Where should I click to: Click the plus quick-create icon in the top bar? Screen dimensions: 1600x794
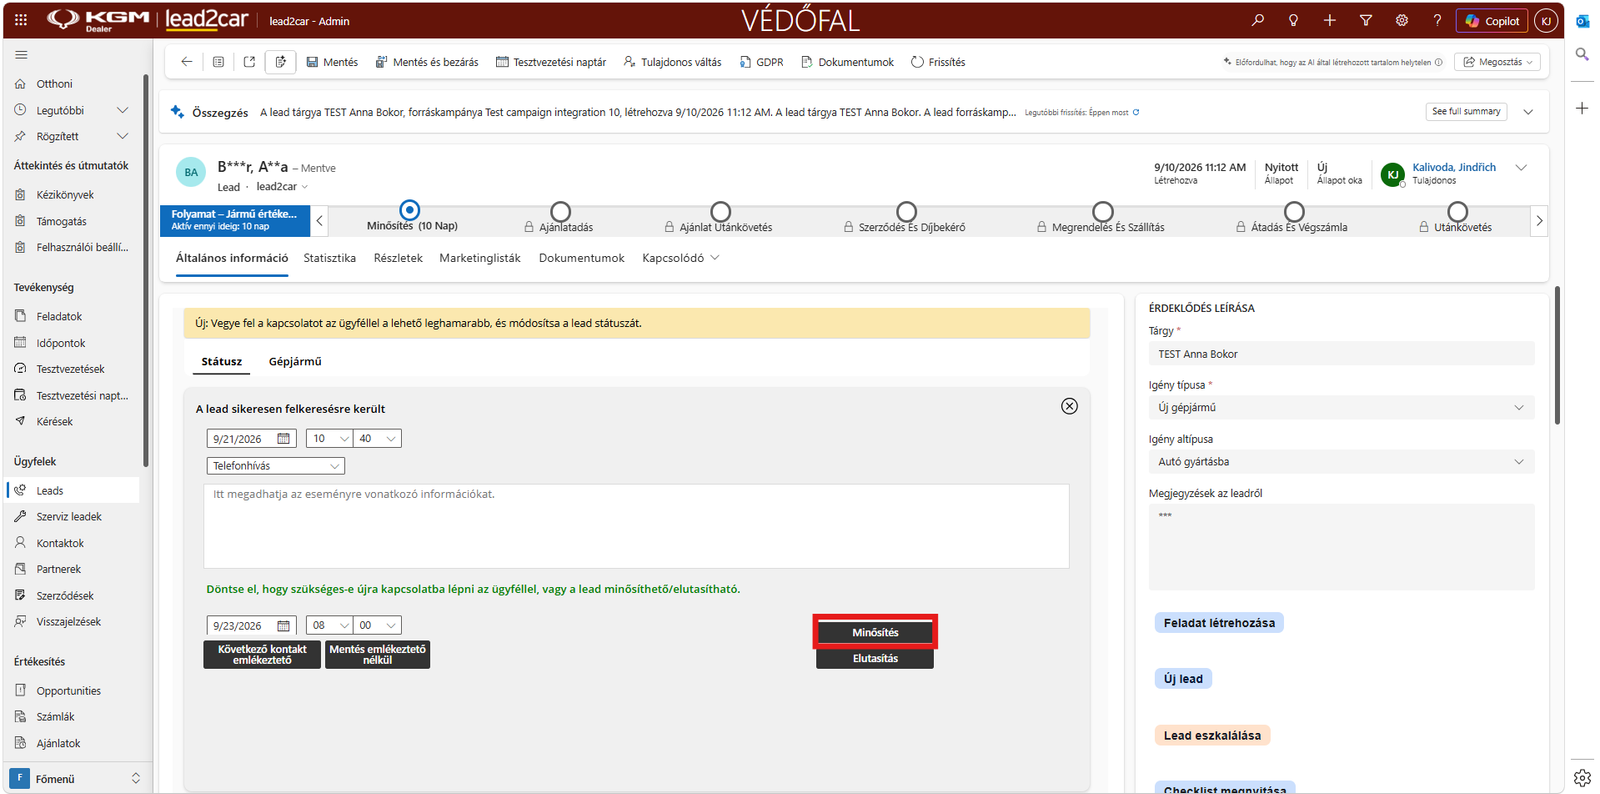click(1329, 20)
